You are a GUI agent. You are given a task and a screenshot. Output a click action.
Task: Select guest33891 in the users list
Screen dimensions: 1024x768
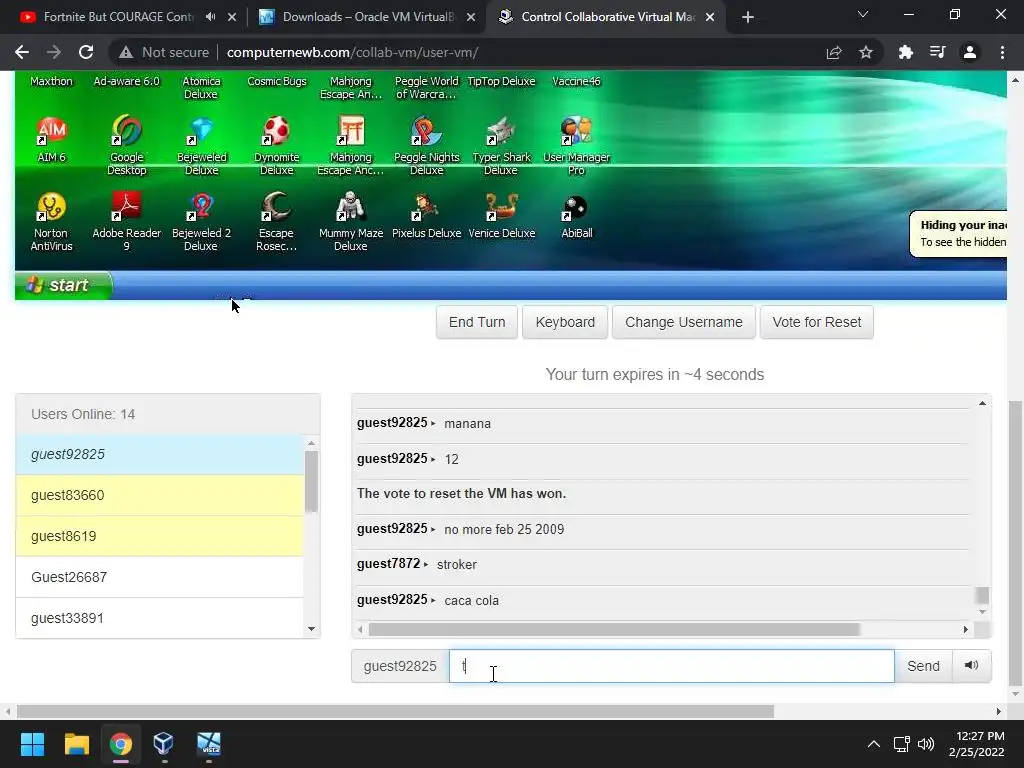point(160,618)
